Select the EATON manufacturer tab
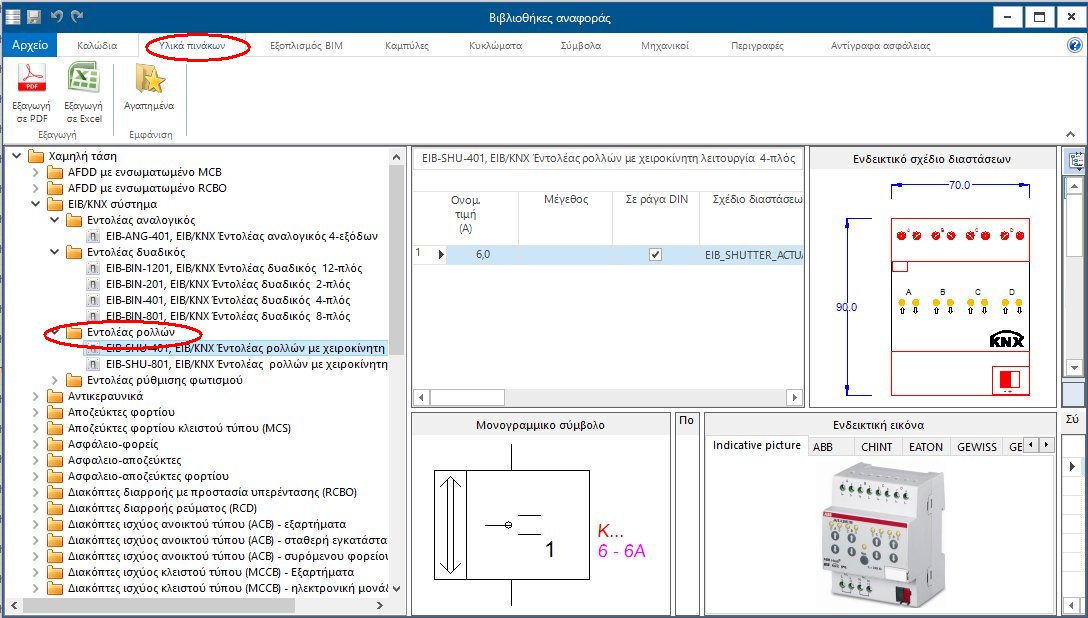The height and width of the screenshot is (618, 1088). [x=925, y=447]
